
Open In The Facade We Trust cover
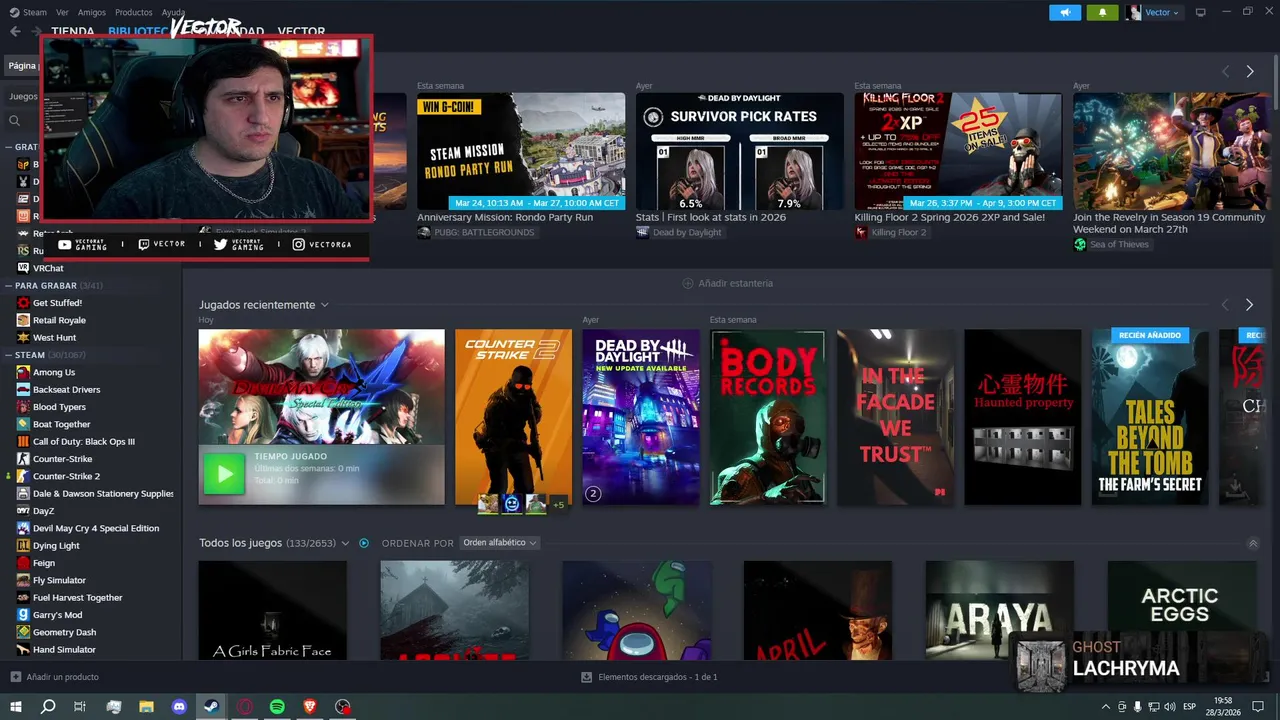896,417
